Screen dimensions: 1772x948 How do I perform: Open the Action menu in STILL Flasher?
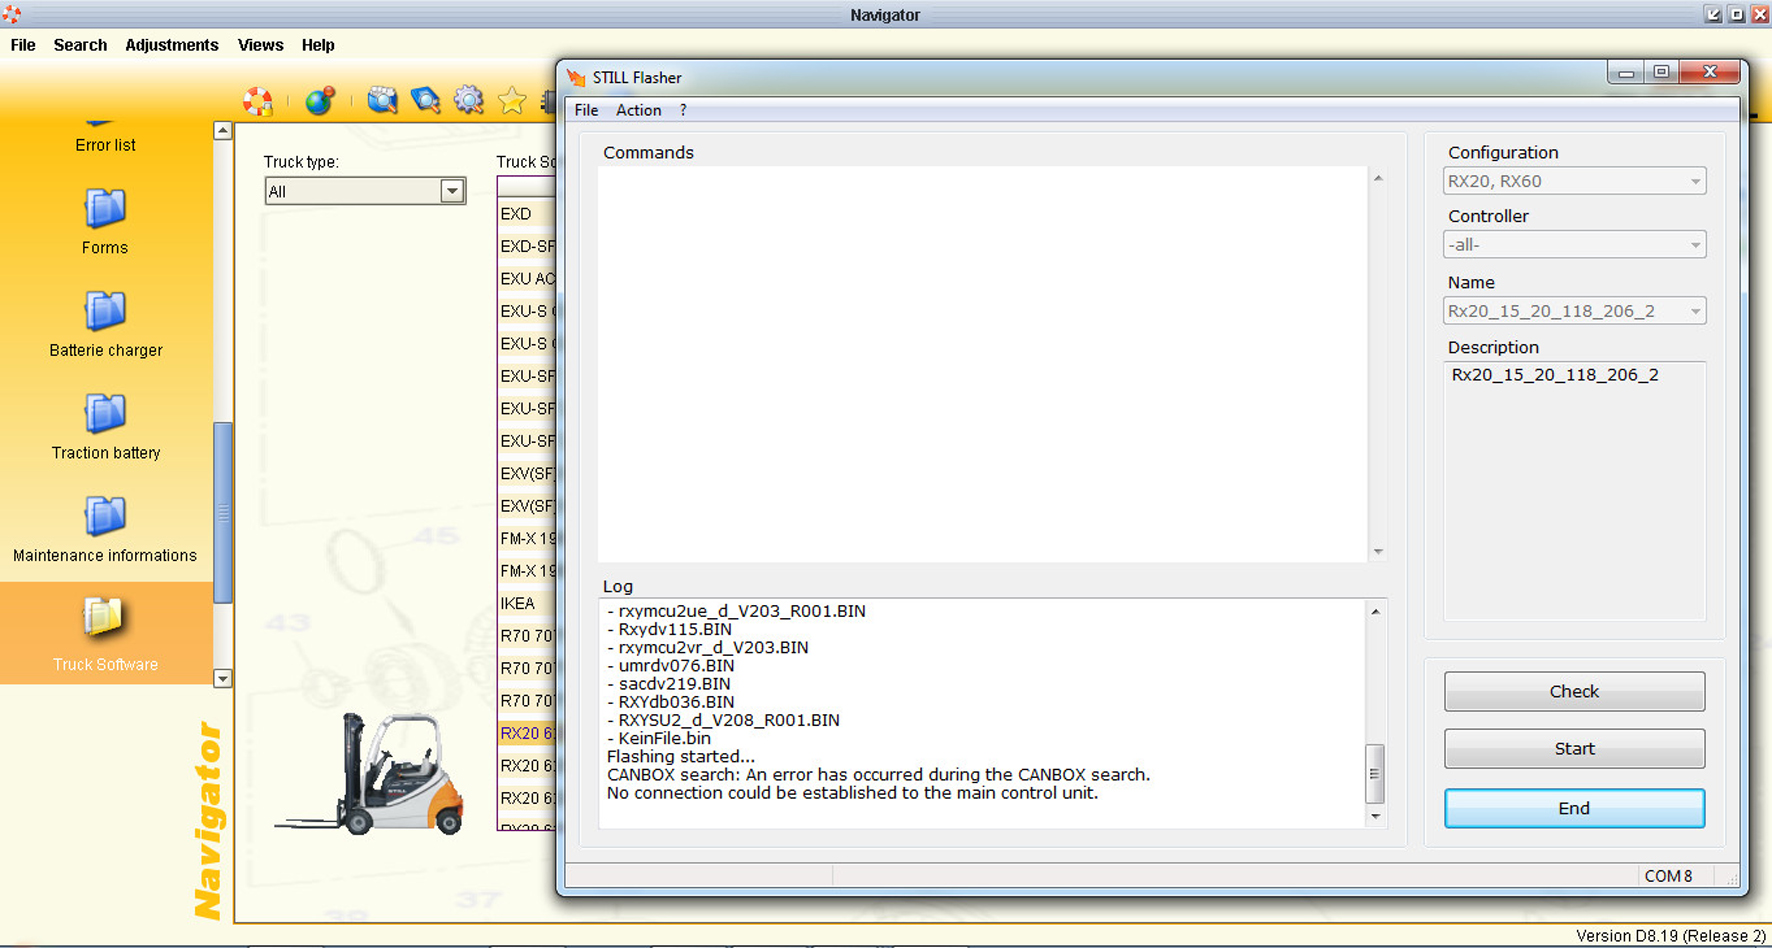(638, 110)
